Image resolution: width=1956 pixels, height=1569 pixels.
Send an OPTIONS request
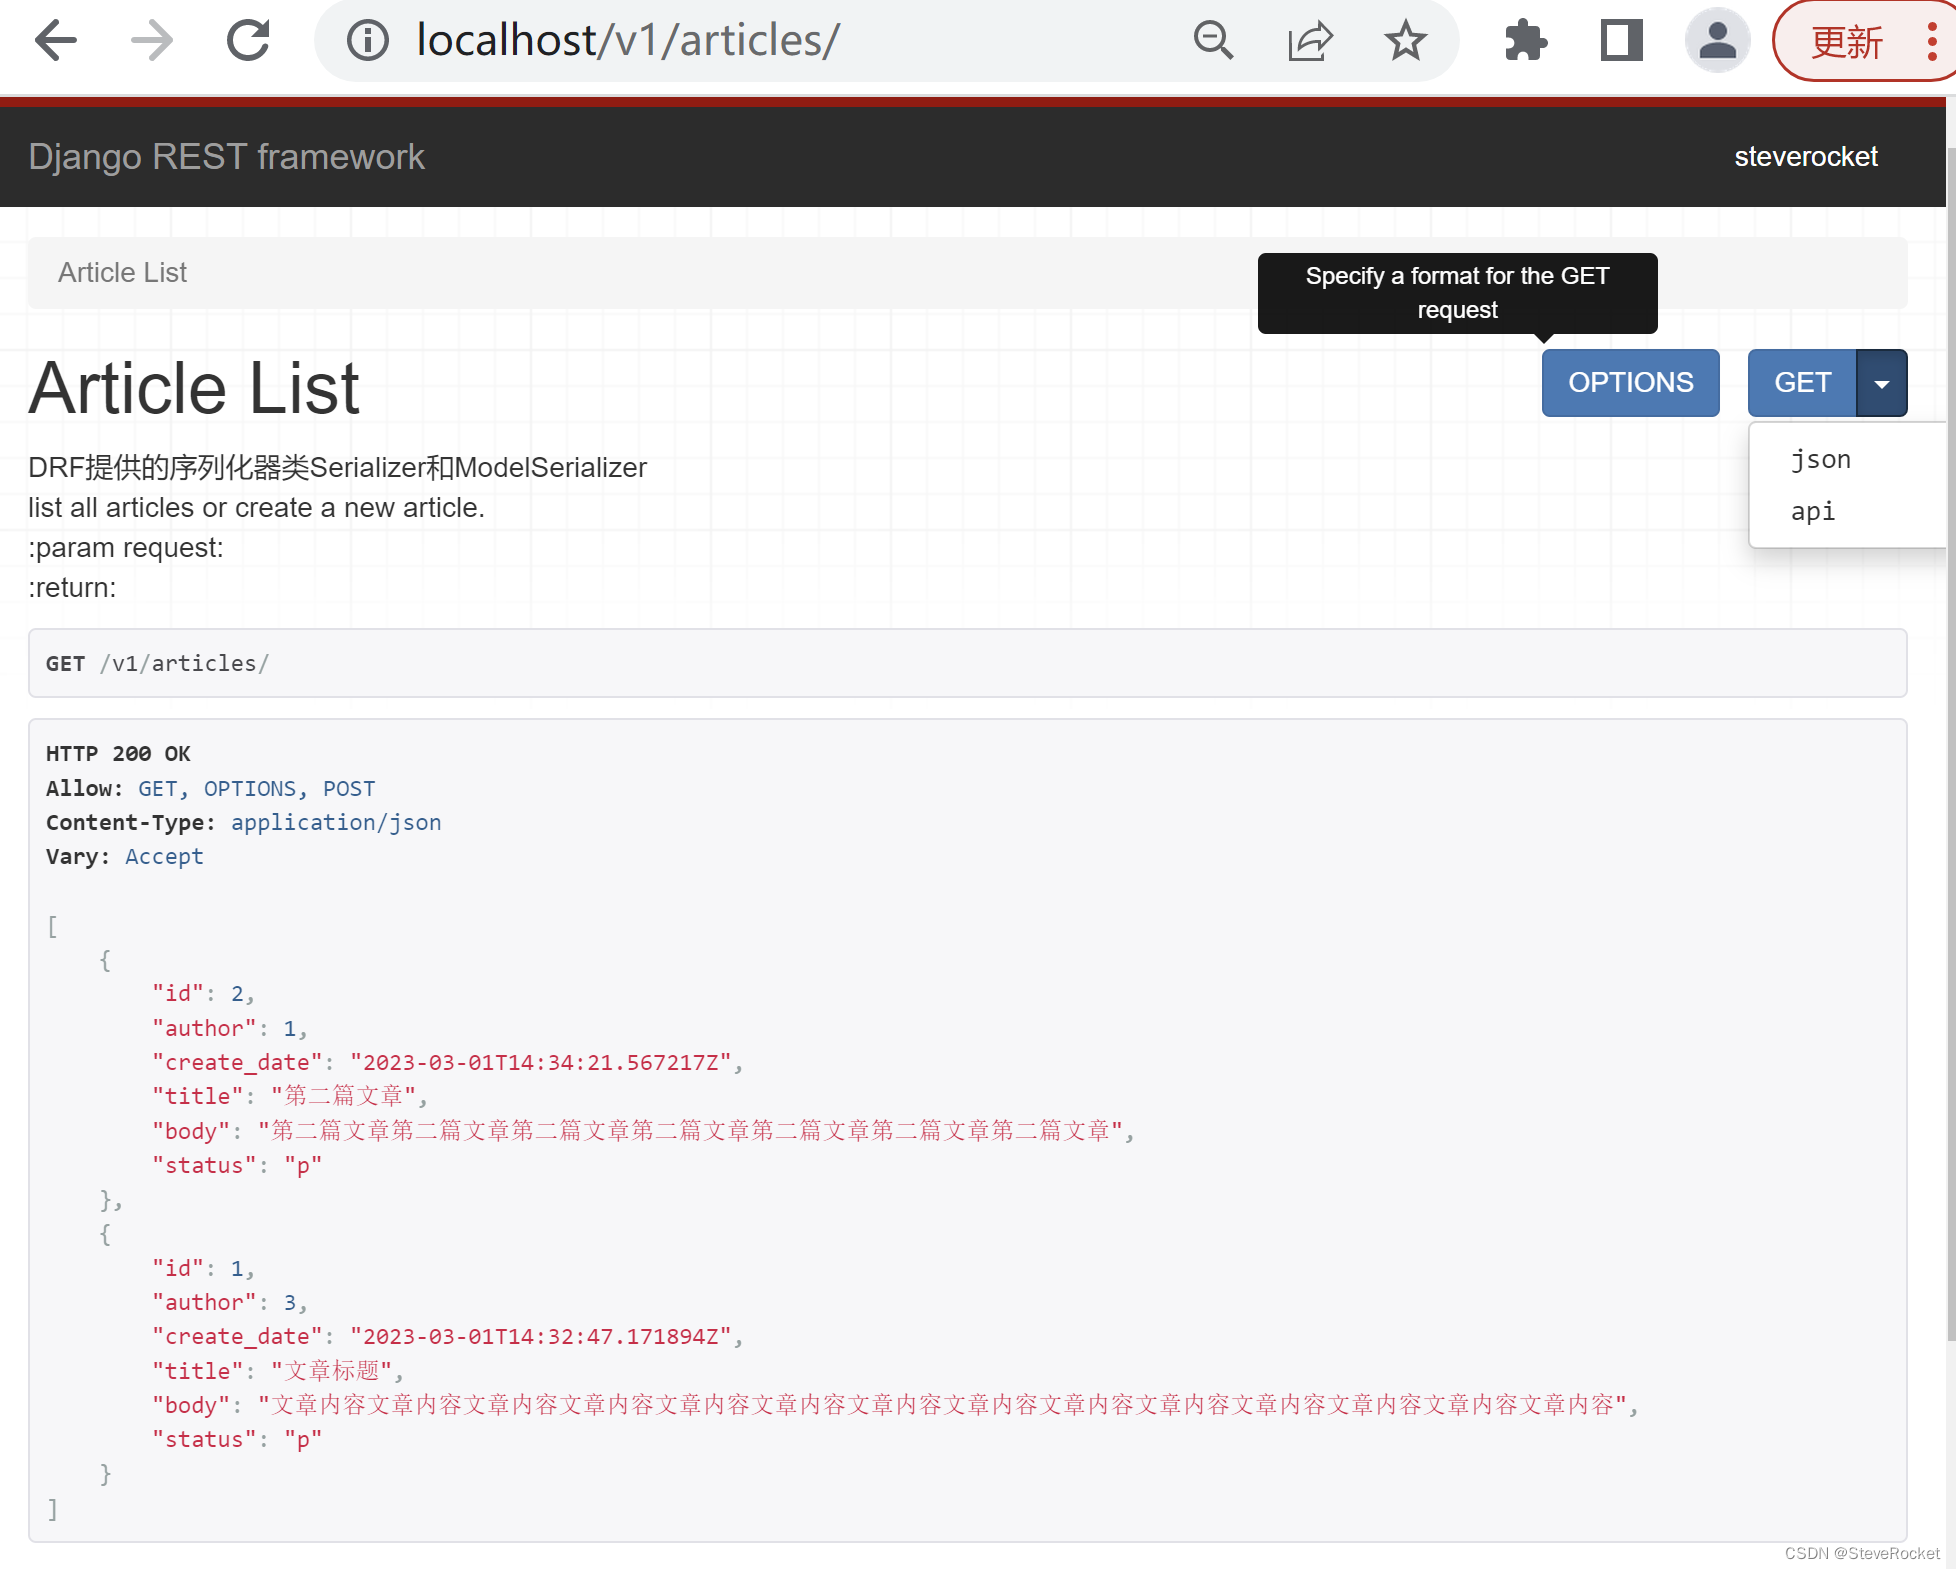point(1630,383)
